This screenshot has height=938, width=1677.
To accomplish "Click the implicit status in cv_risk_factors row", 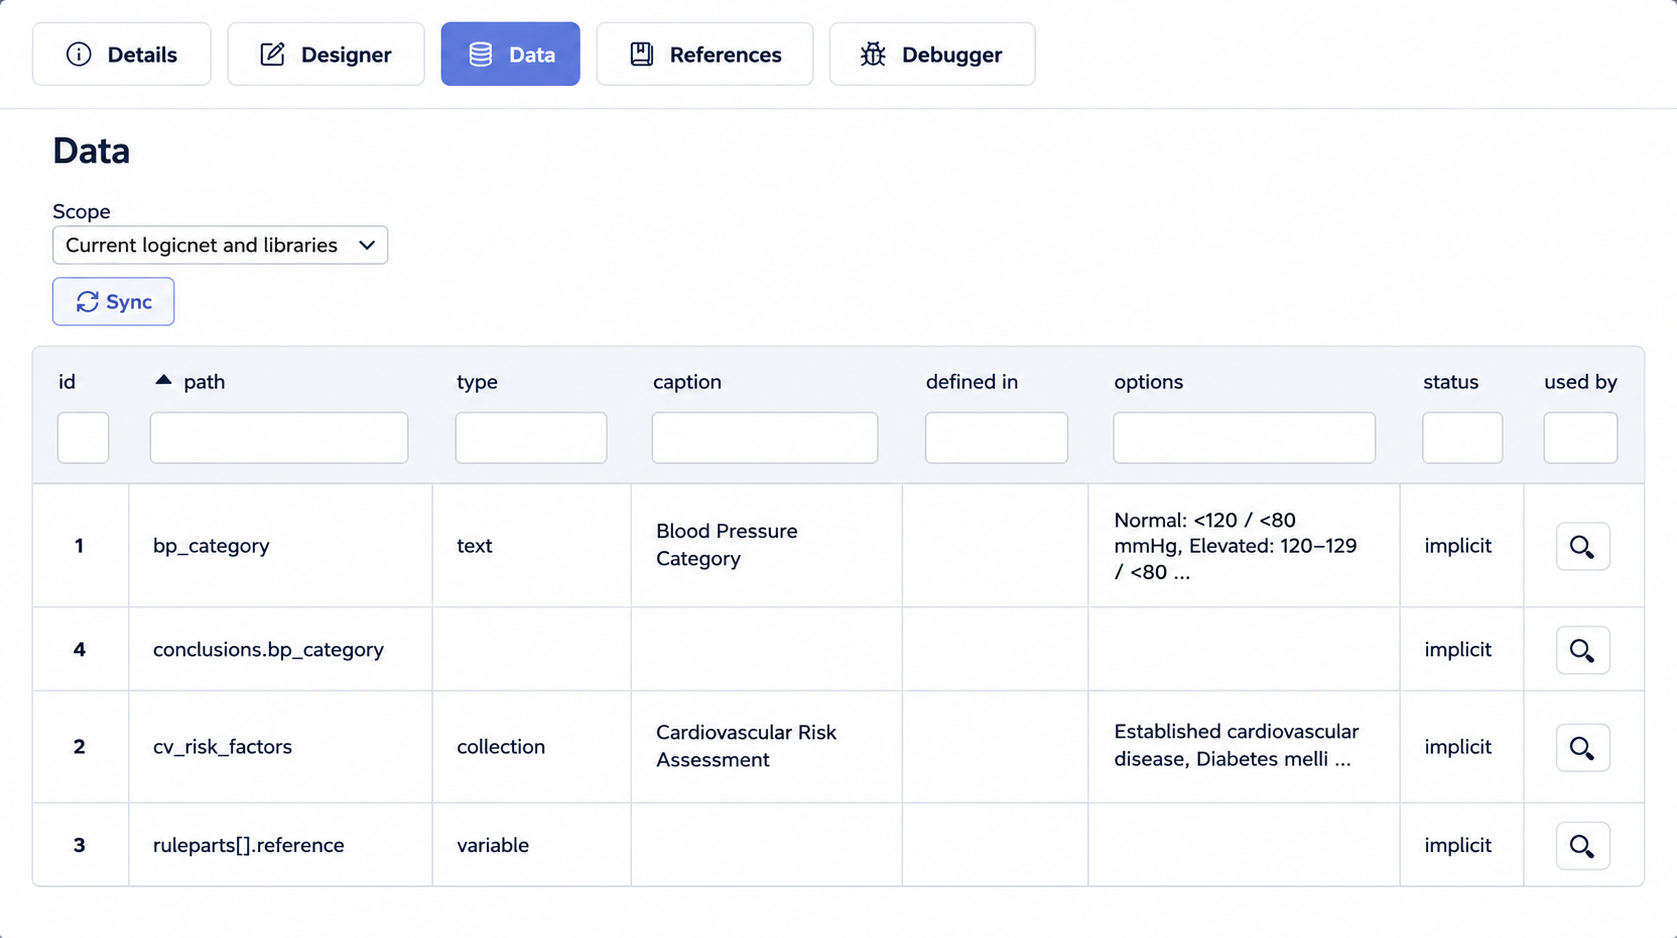I will (x=1458, y=747).
